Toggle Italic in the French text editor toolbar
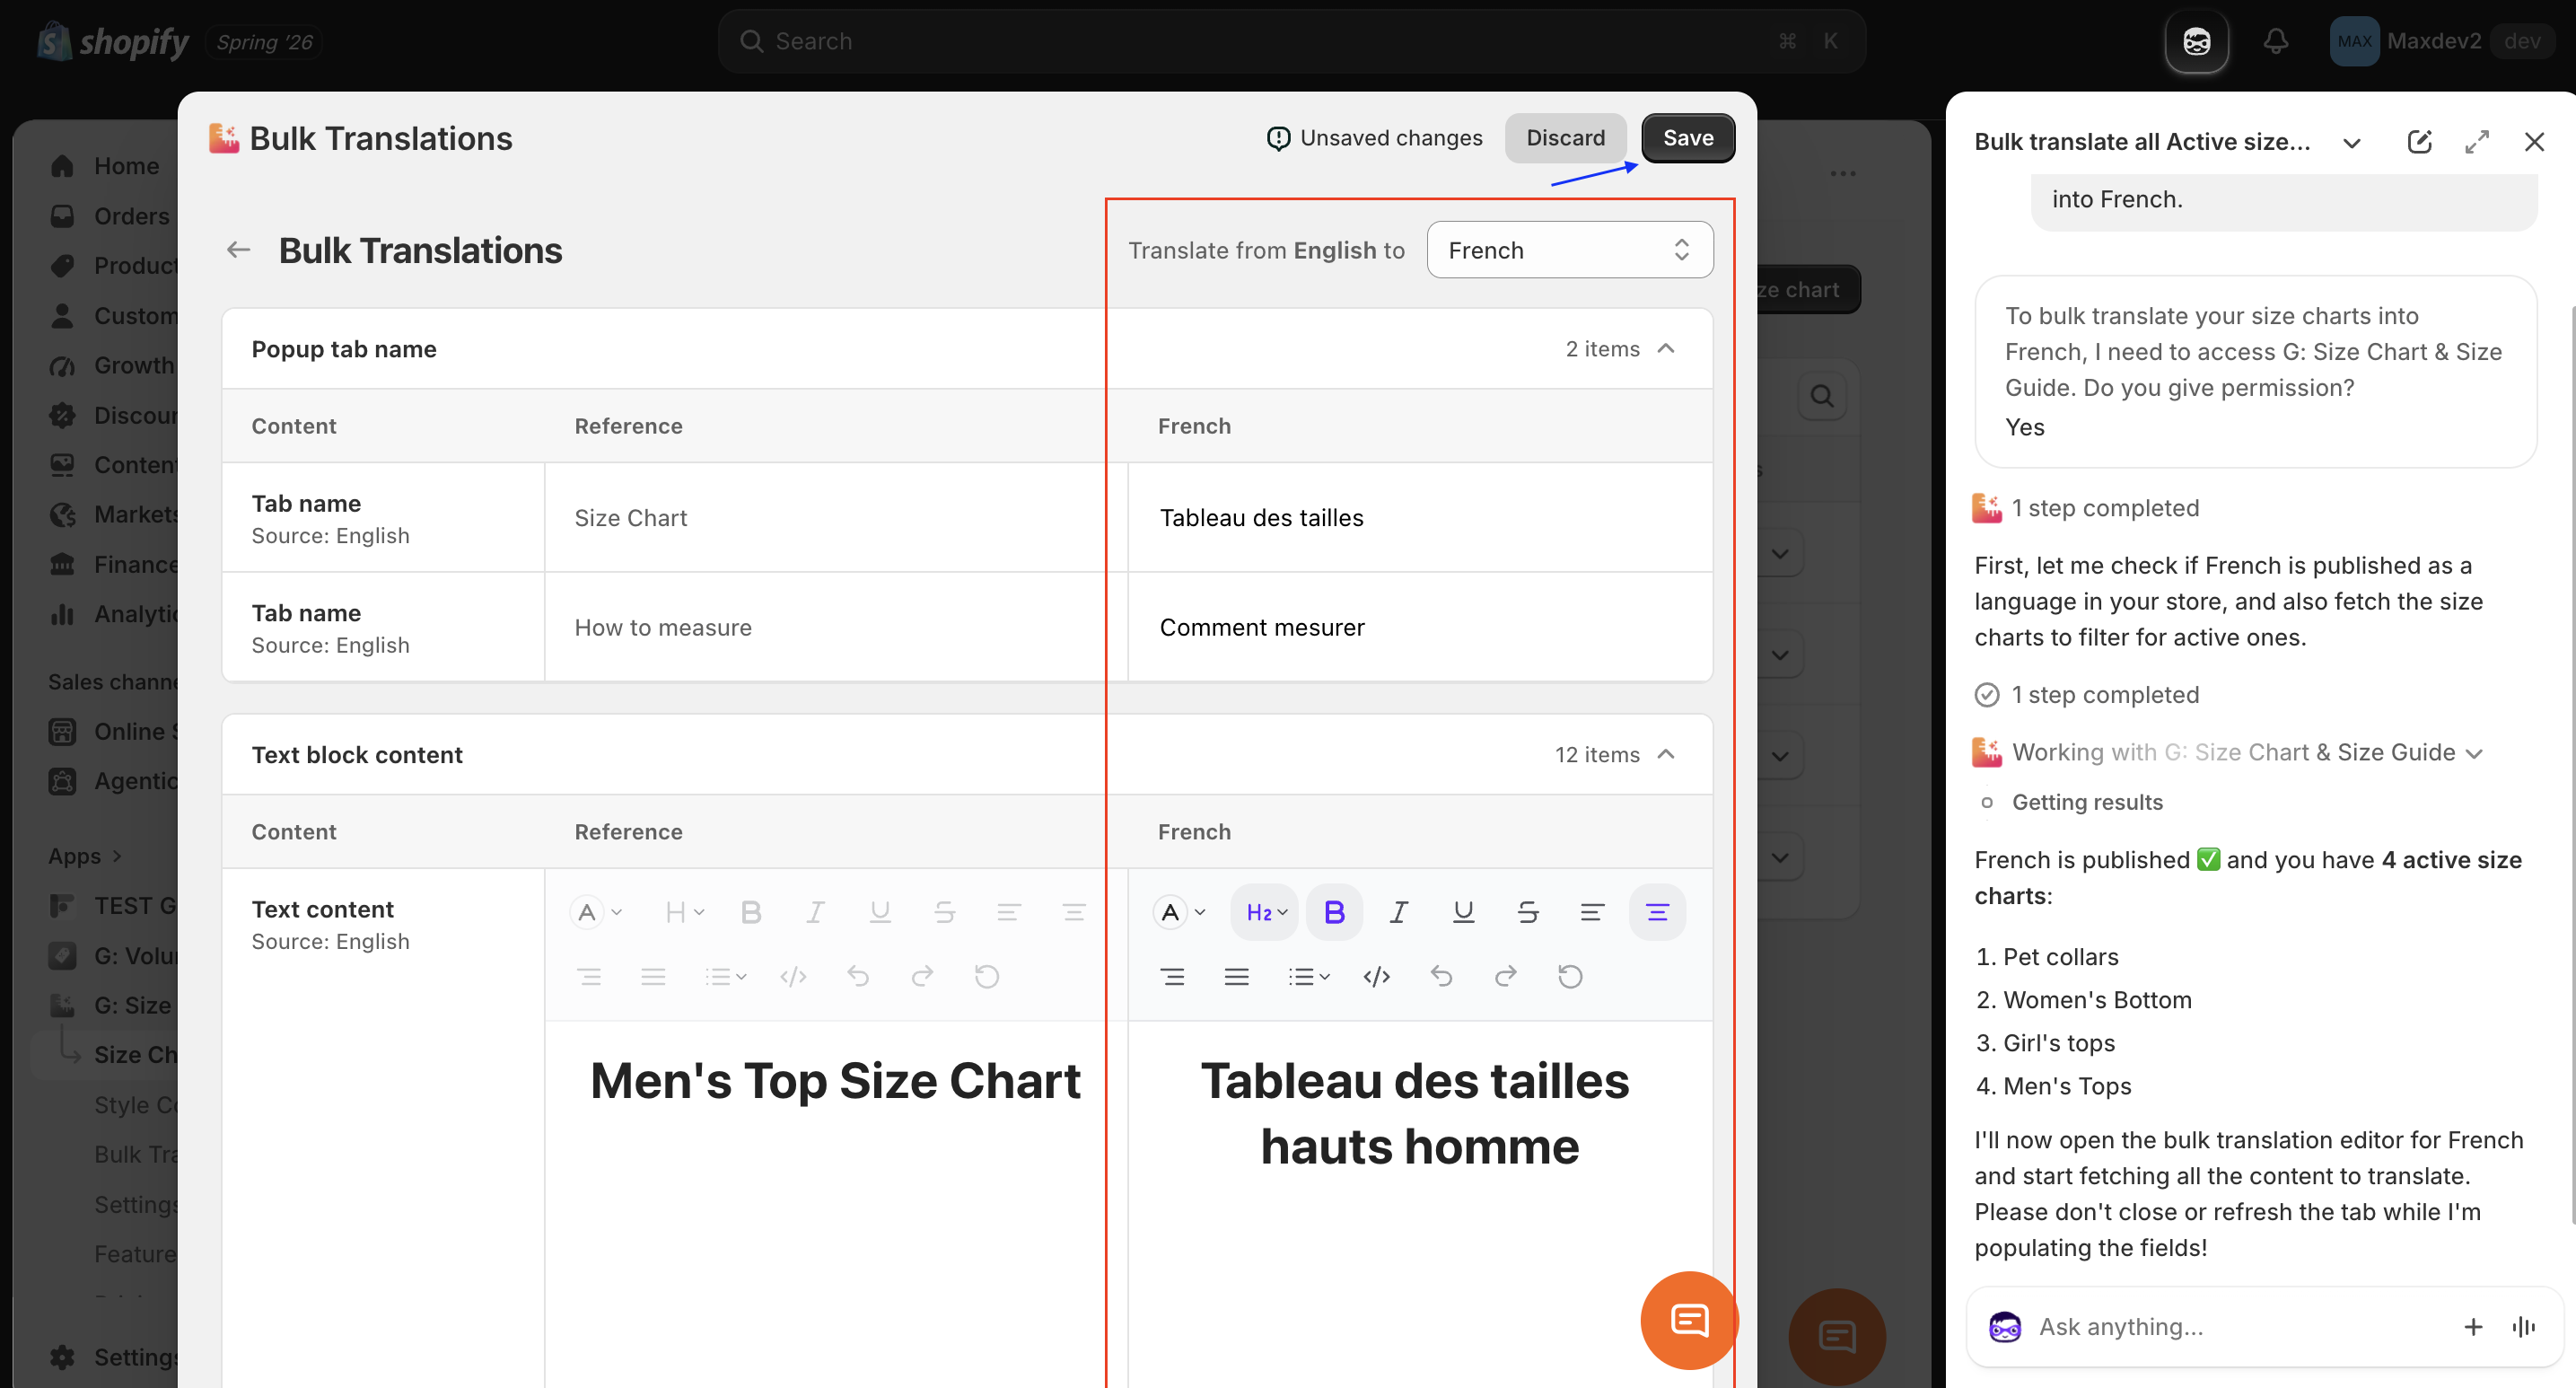Screen dimensions: 2576x1388 1398,912
